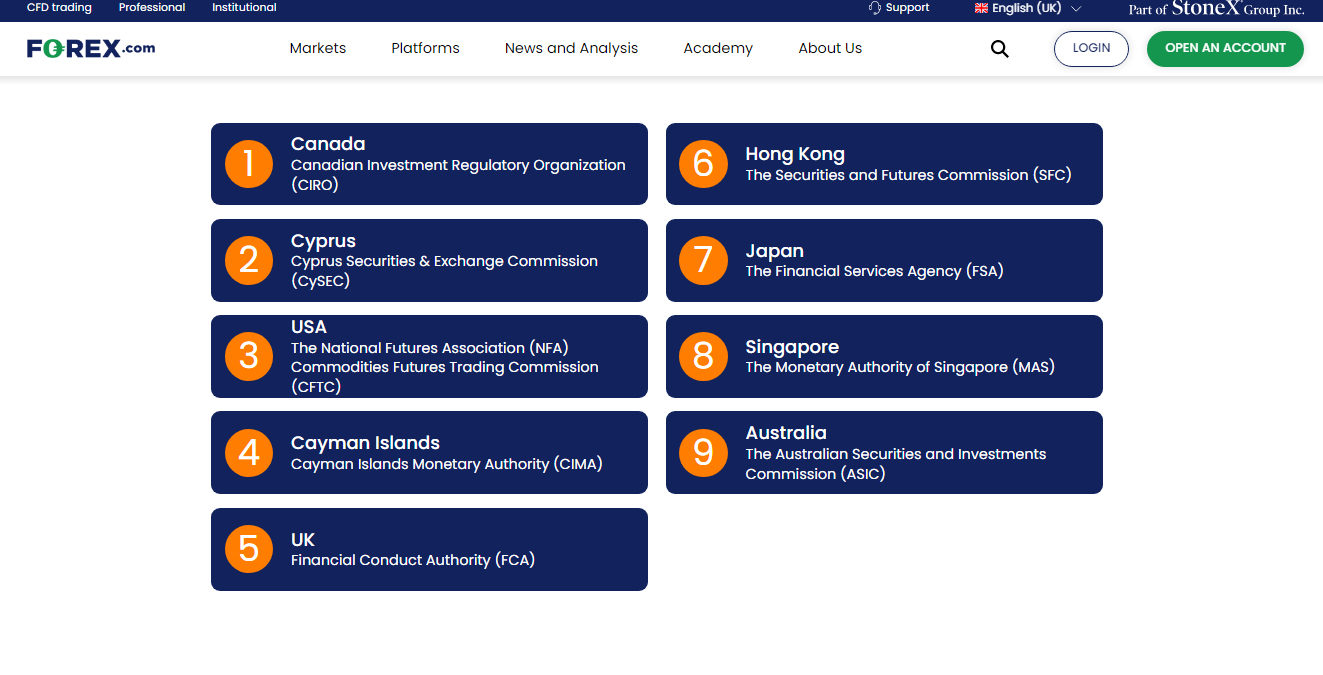Open the Markets menu
The height and width of the screenshot is (675, 1323).
coord(318,48)
